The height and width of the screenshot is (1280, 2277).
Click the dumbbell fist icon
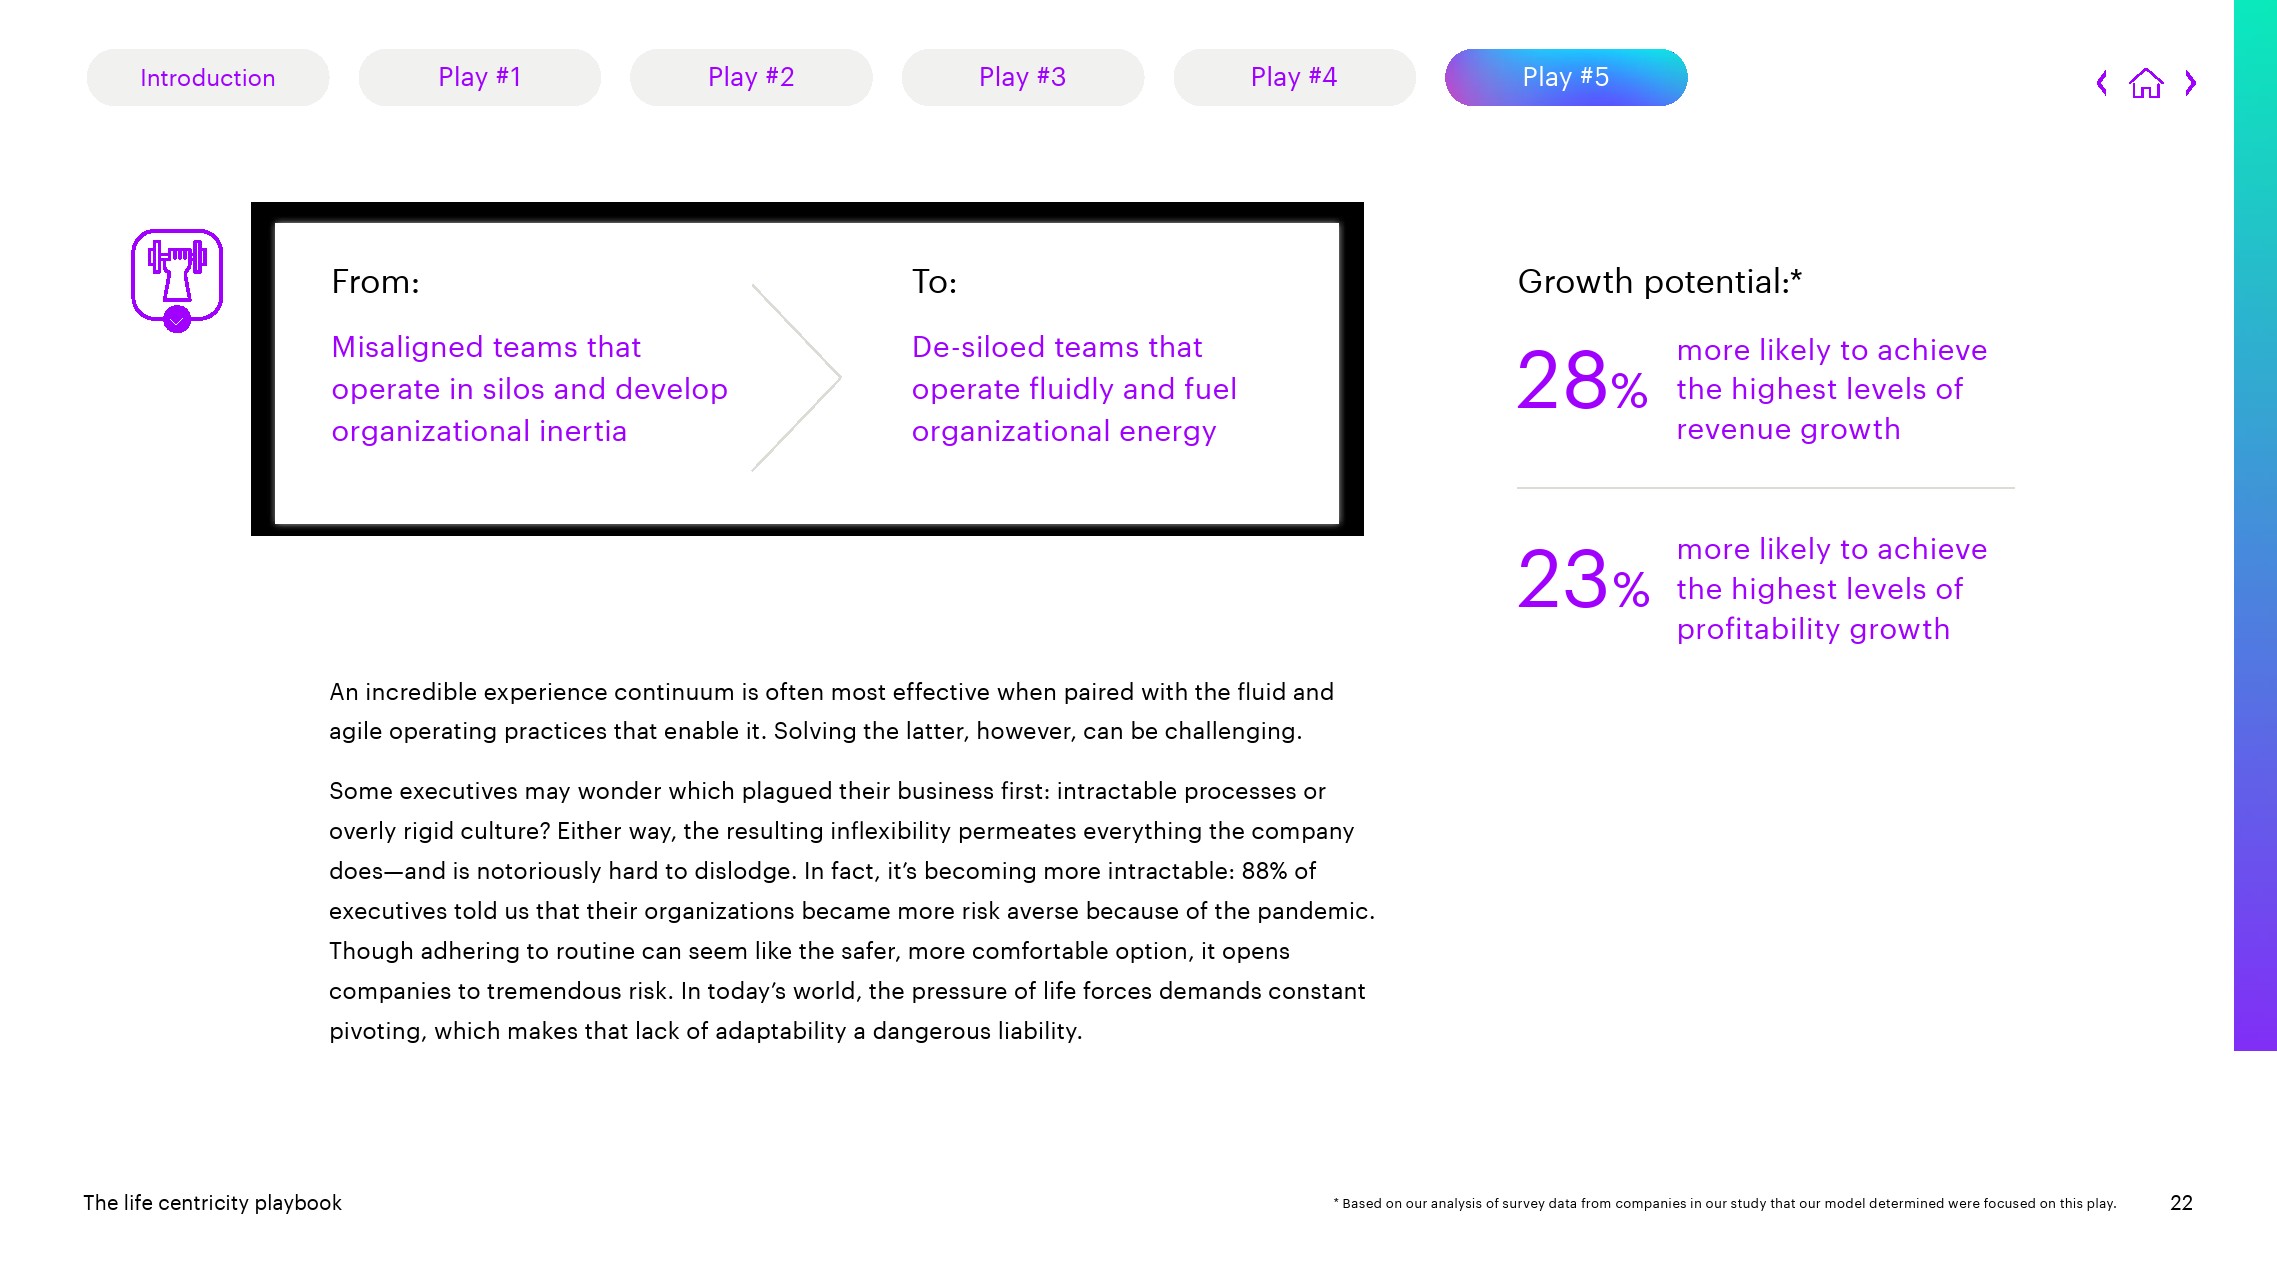pos(177,270)
